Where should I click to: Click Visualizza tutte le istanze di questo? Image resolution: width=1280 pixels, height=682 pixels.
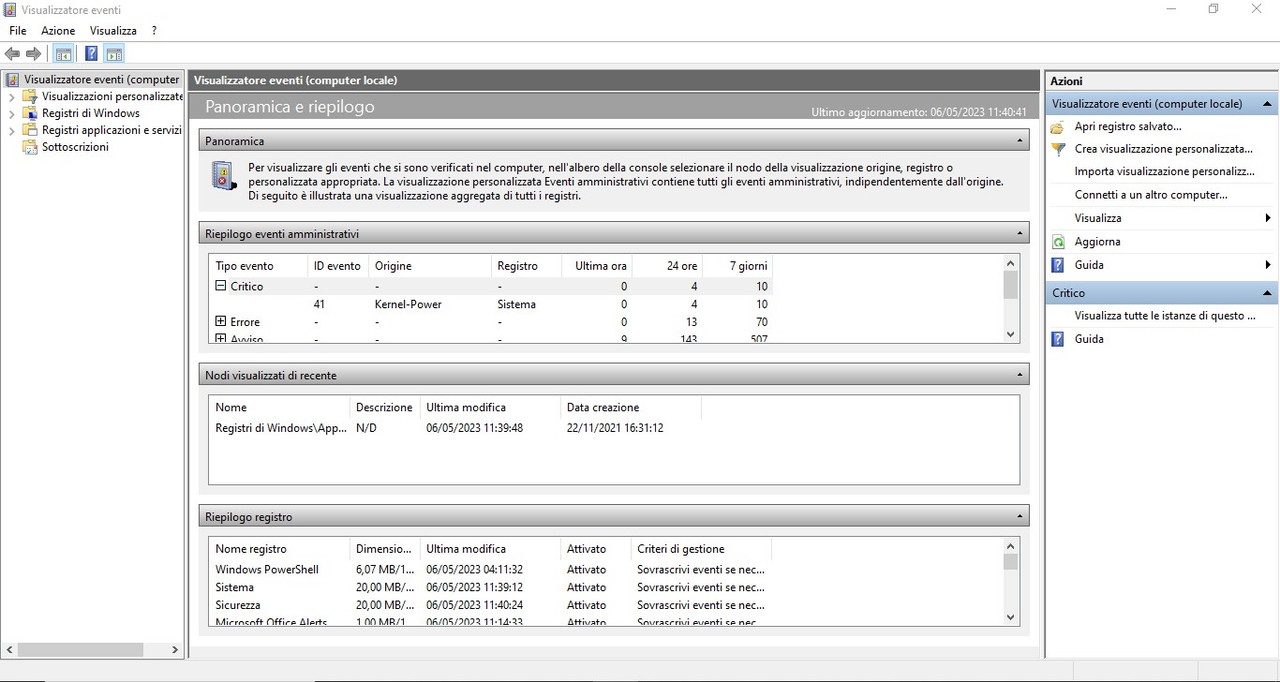pyautogui.click(x=1165, y=316)
